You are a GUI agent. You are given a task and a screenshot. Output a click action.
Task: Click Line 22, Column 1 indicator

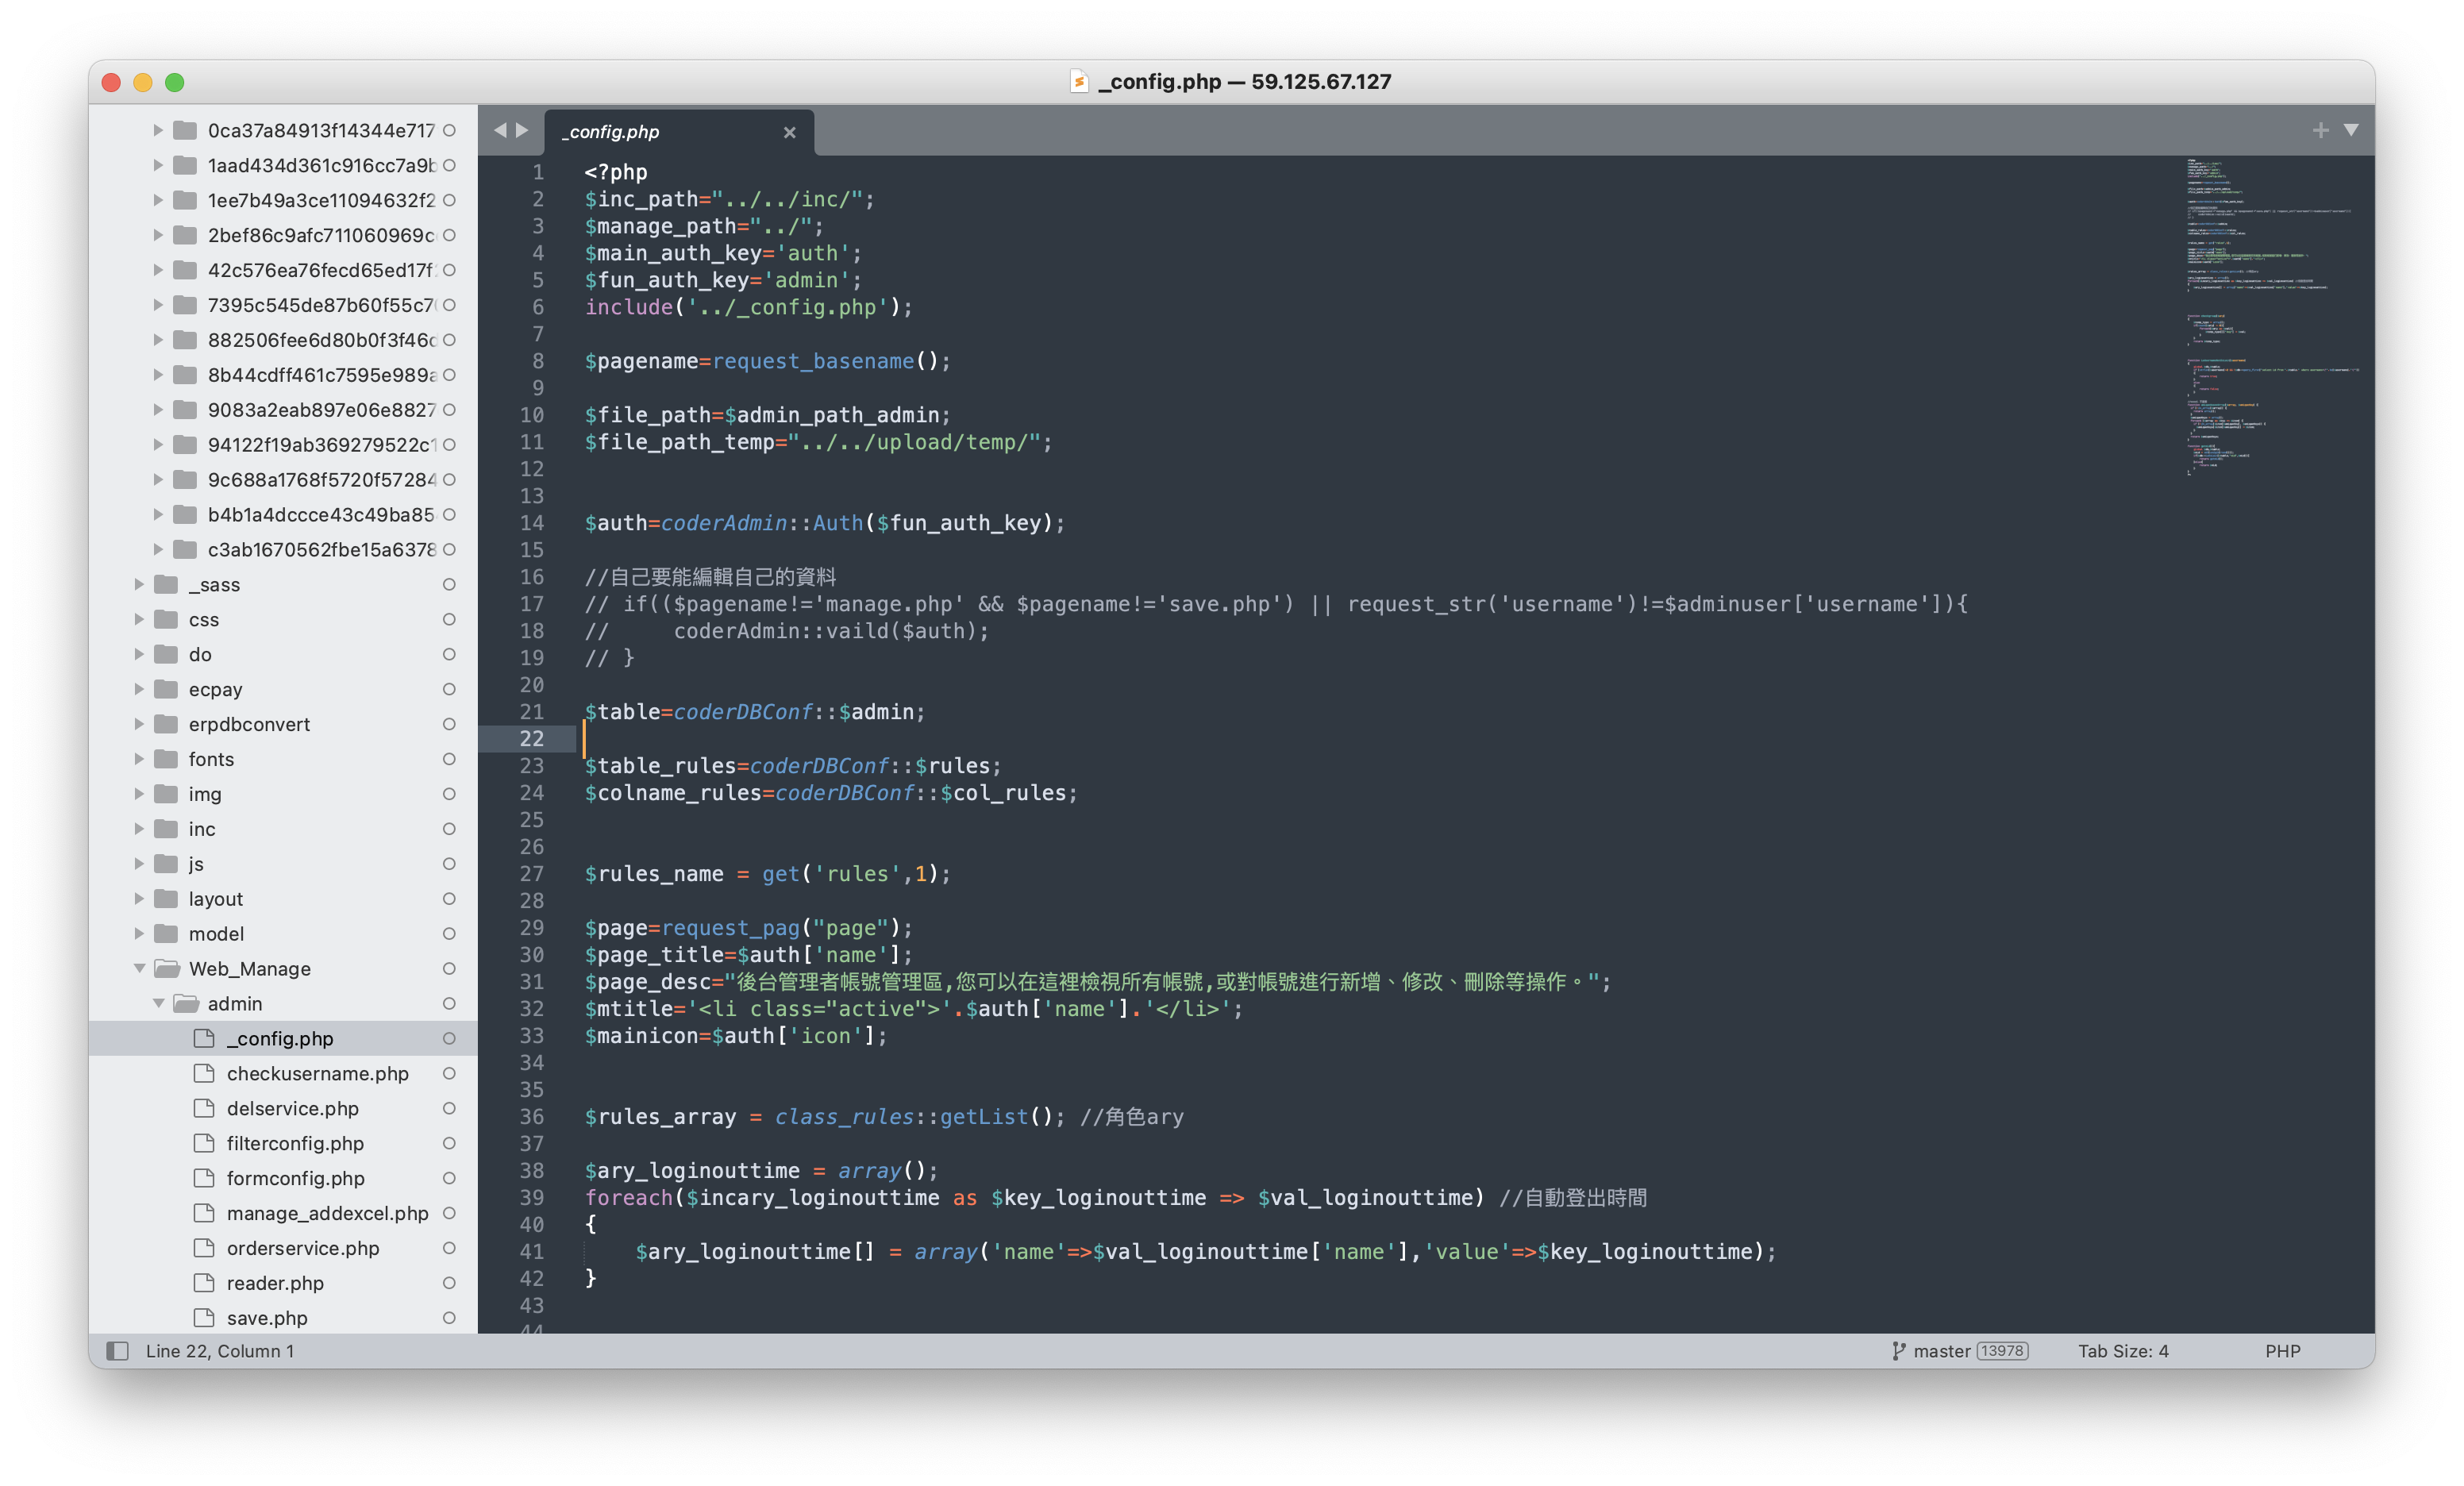pos(220,1351)
